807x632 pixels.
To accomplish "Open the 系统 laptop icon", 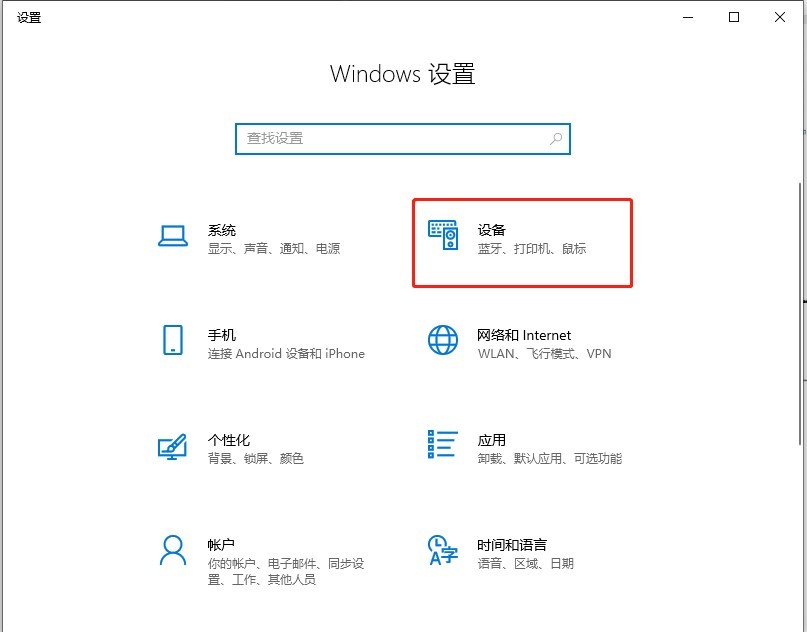I will point(172,236).
